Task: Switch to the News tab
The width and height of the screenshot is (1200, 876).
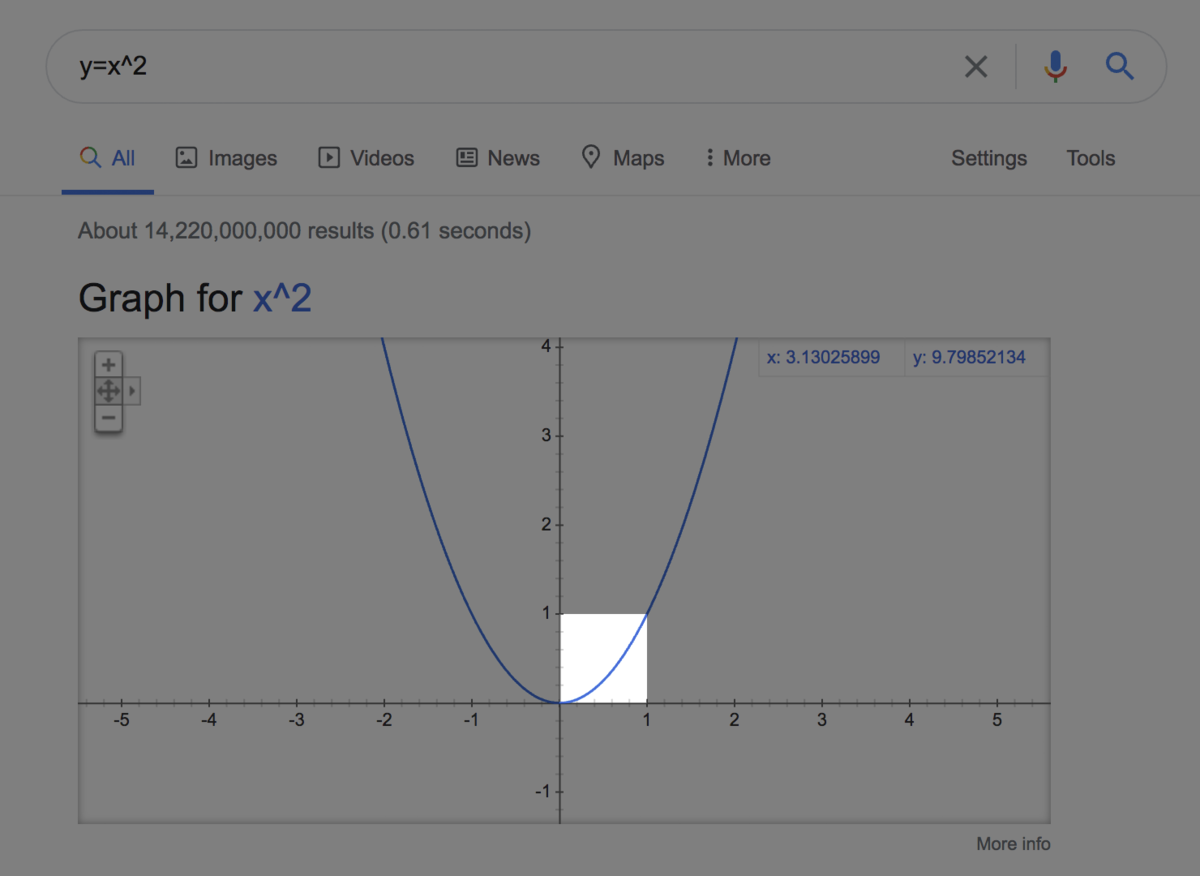Action: pos(498,158)
